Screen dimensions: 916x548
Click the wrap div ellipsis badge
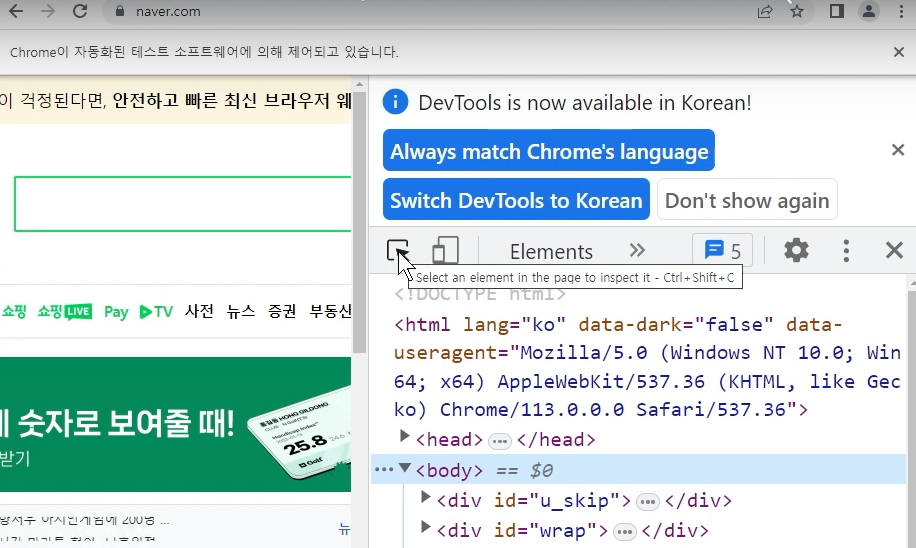tap(624, 532)
